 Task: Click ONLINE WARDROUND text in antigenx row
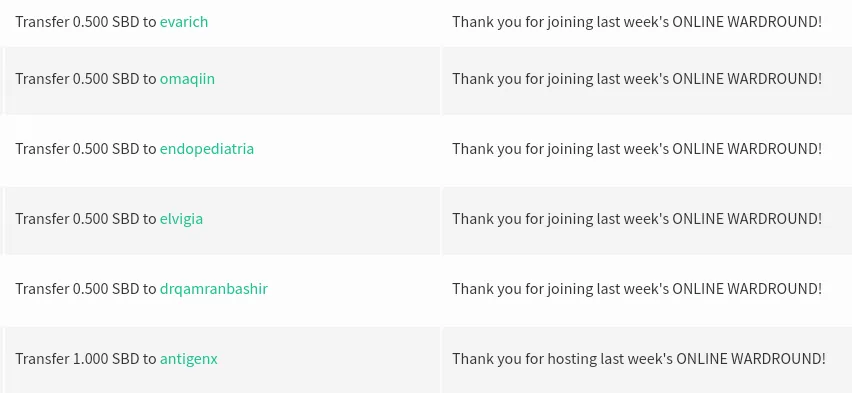751,359
